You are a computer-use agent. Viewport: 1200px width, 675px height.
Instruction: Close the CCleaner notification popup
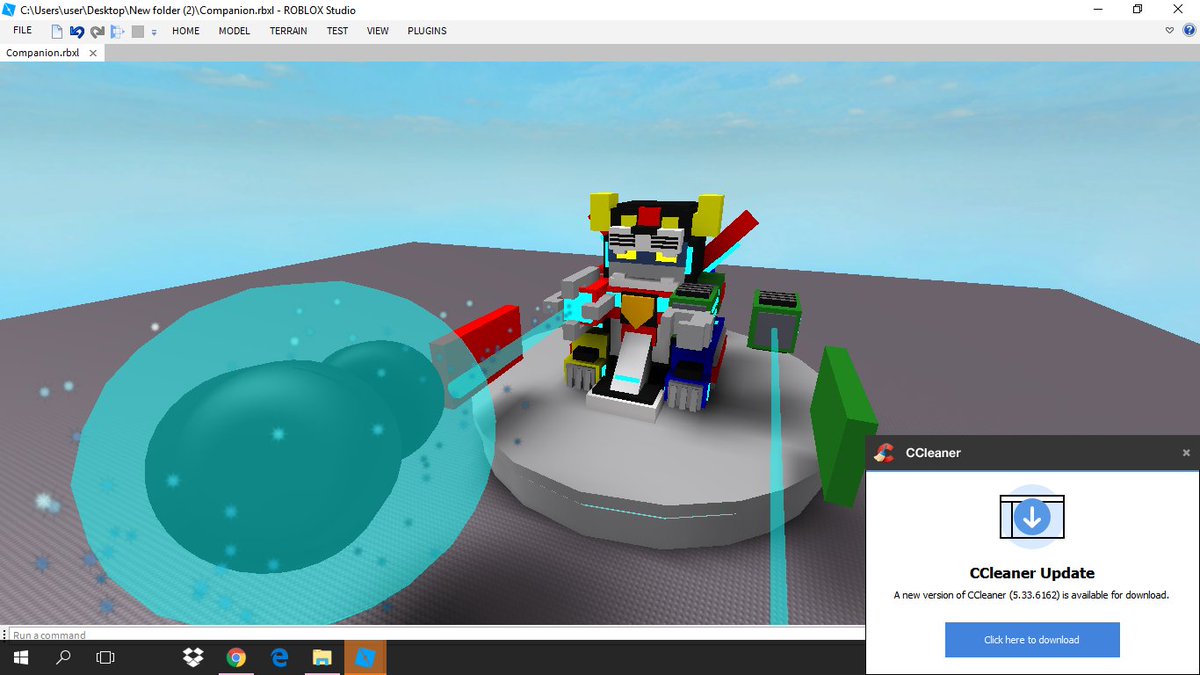pyautogui.click(x=1187, y=453)
